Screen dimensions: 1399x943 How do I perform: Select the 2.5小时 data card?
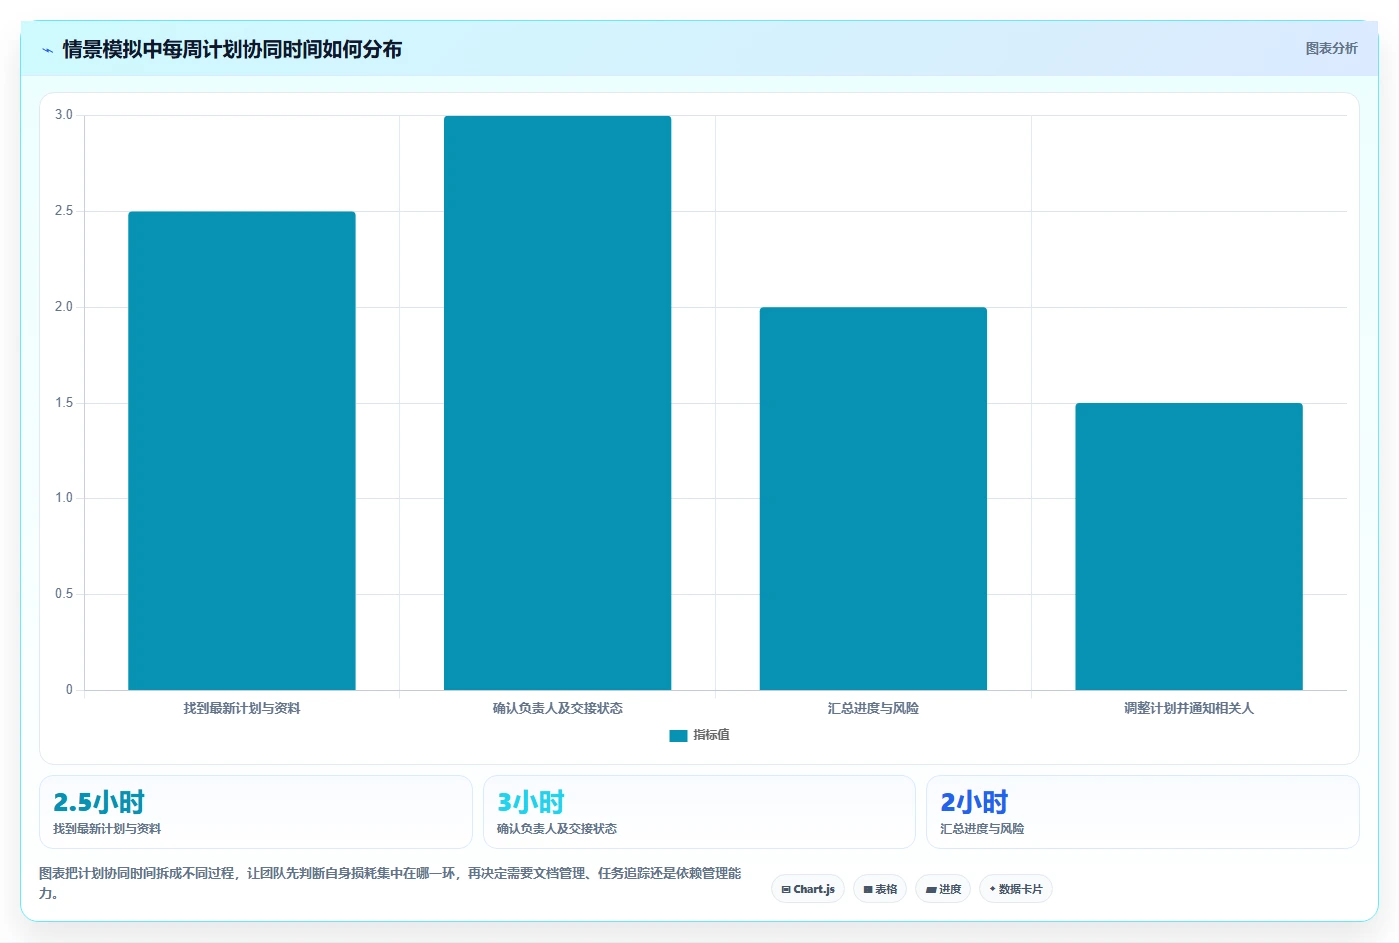256,812
